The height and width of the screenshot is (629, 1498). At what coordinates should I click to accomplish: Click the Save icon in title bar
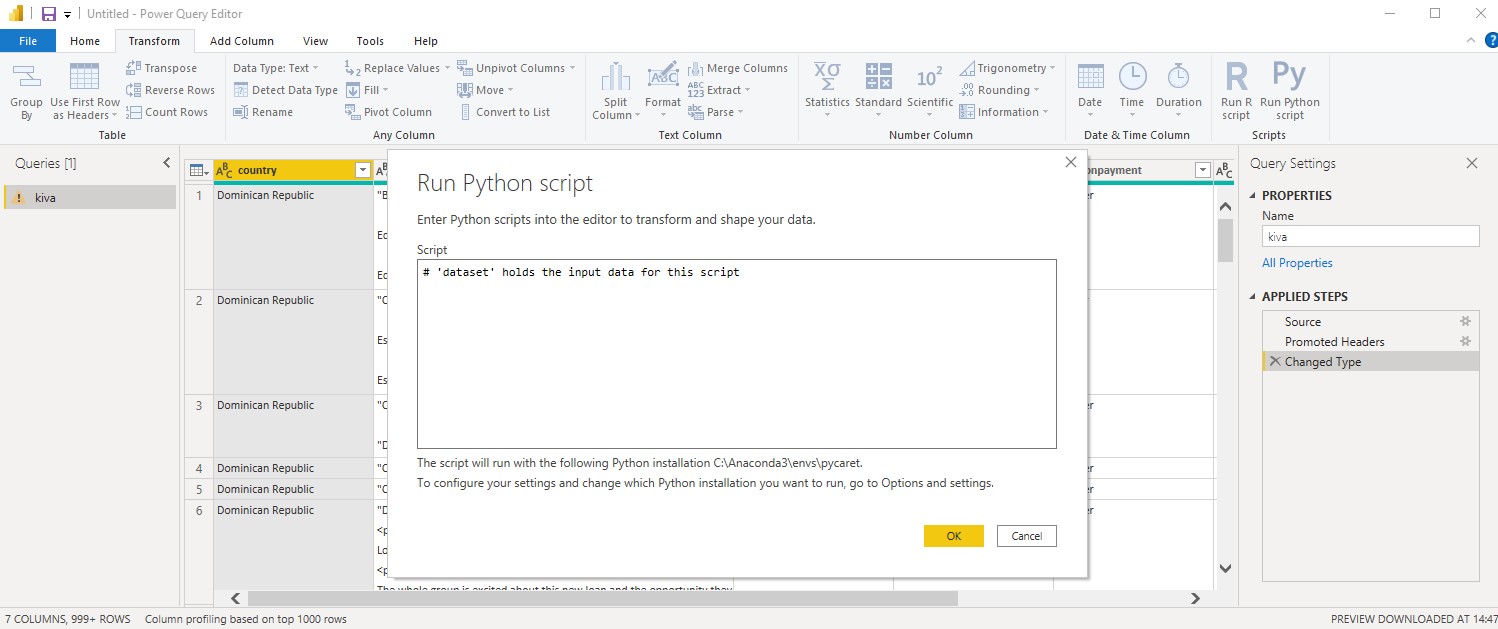pos(48,14)
